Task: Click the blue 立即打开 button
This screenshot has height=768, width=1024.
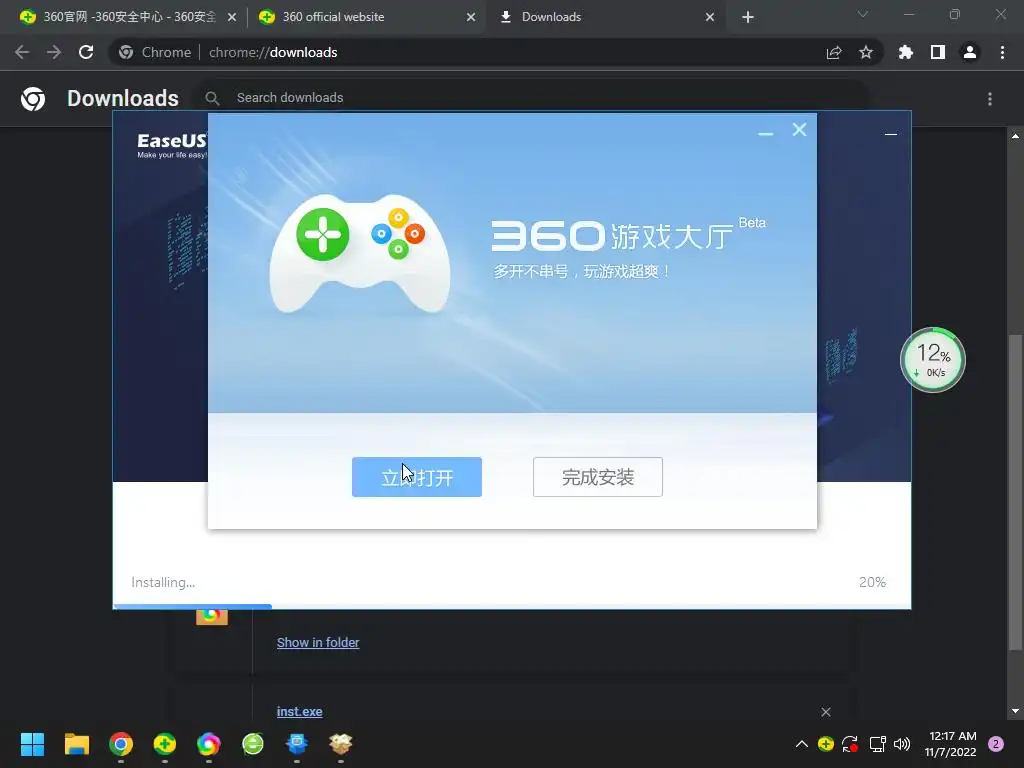Action: click(417, 477)
